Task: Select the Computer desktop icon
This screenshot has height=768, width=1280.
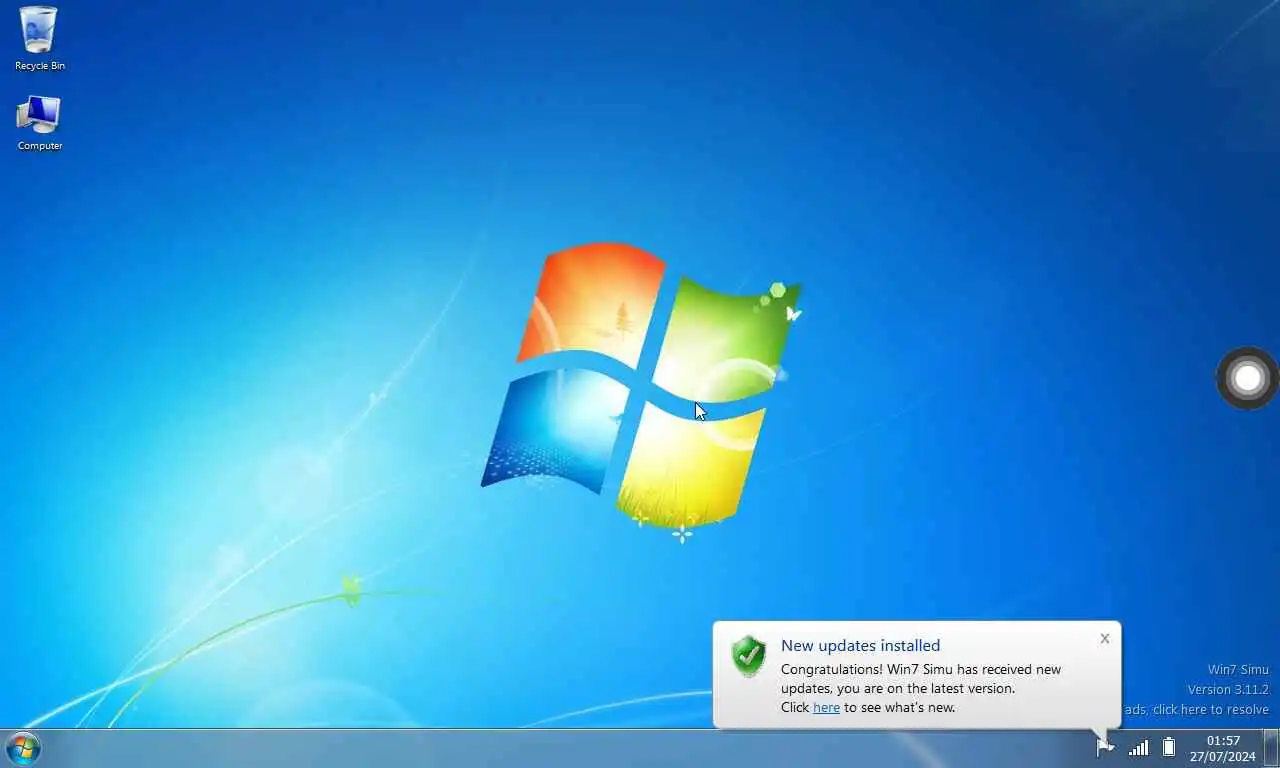Action: tap(39, 122)
